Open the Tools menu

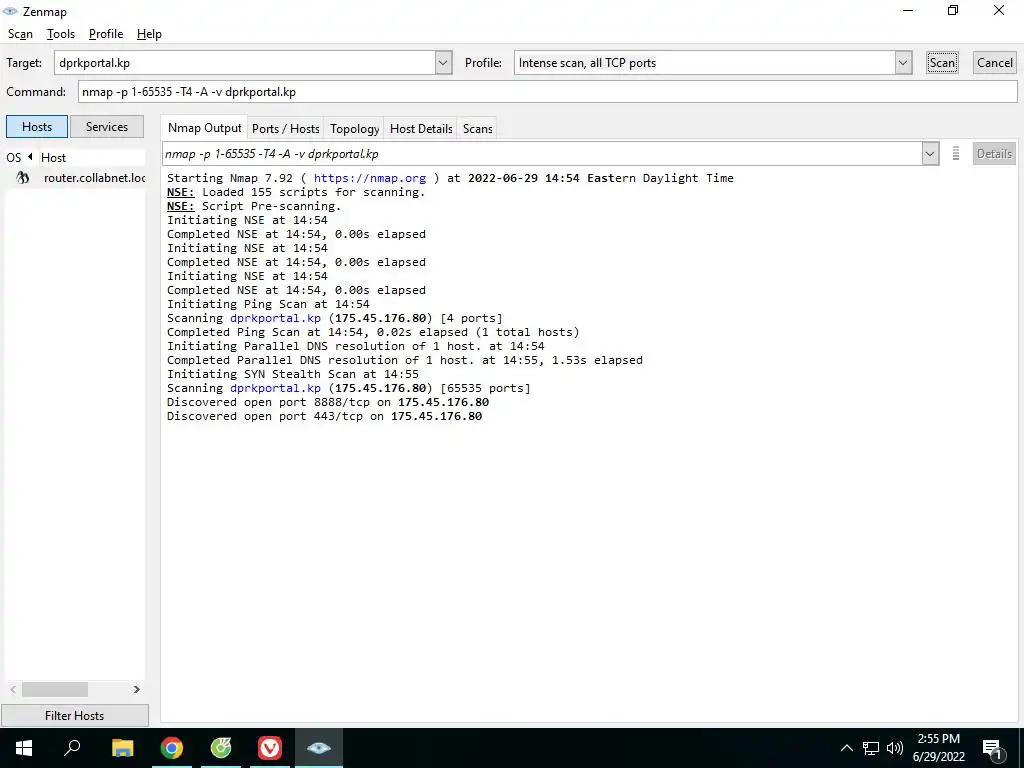point(61,34)
